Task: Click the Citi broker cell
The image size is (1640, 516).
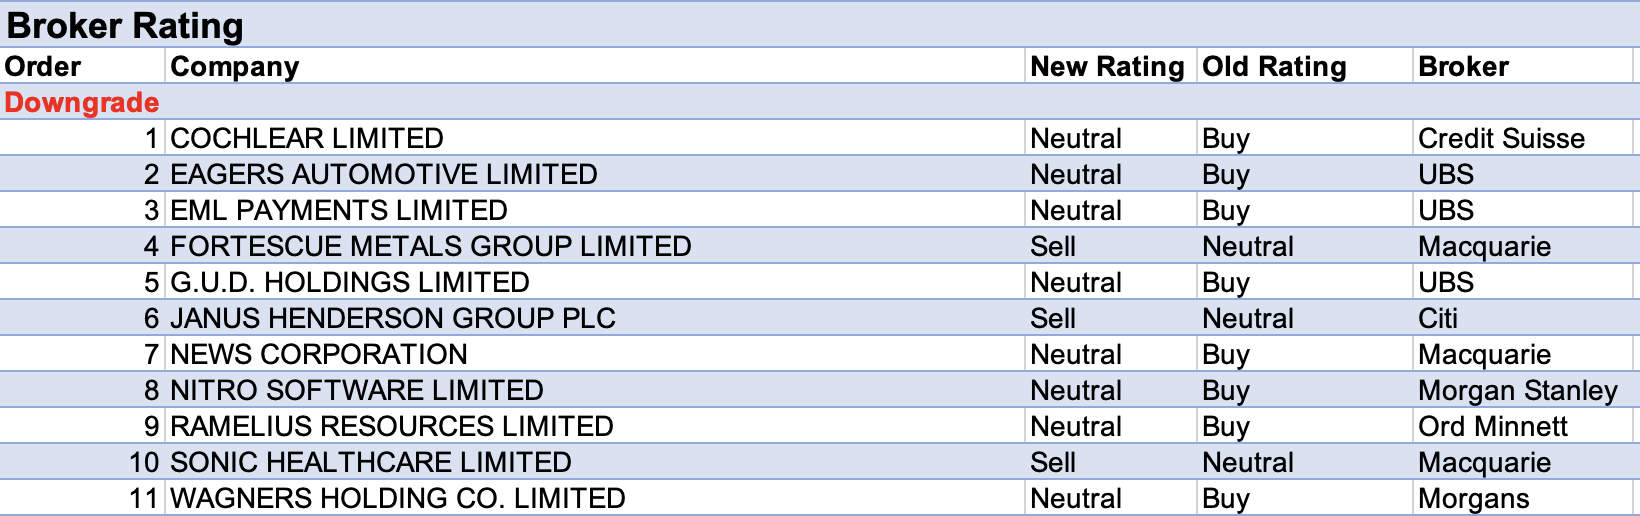Action: (1438, 318)
